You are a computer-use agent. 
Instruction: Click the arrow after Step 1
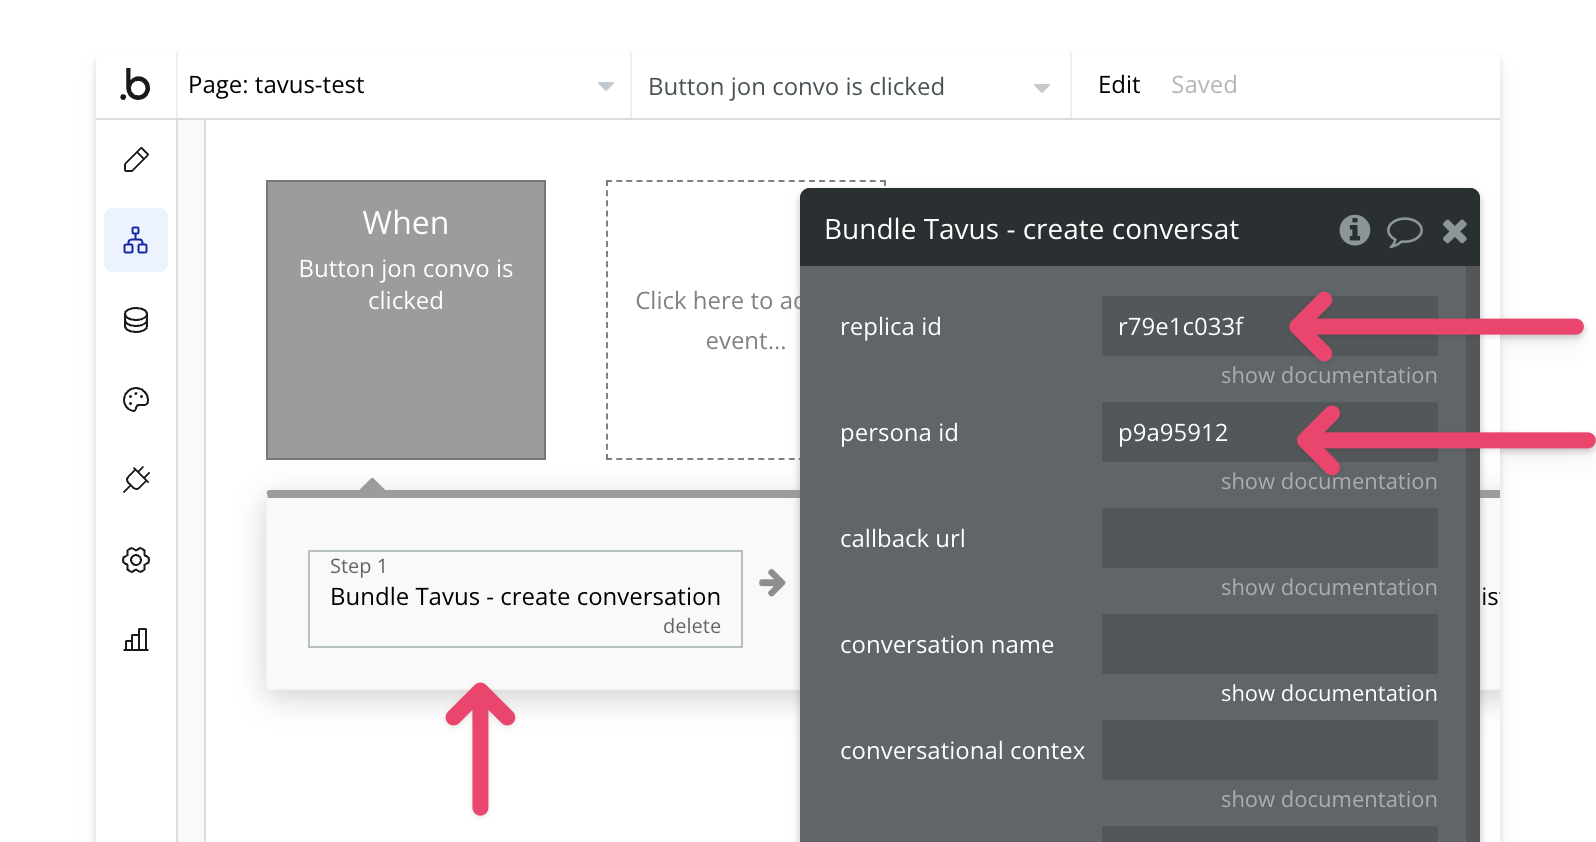(772, 583)
